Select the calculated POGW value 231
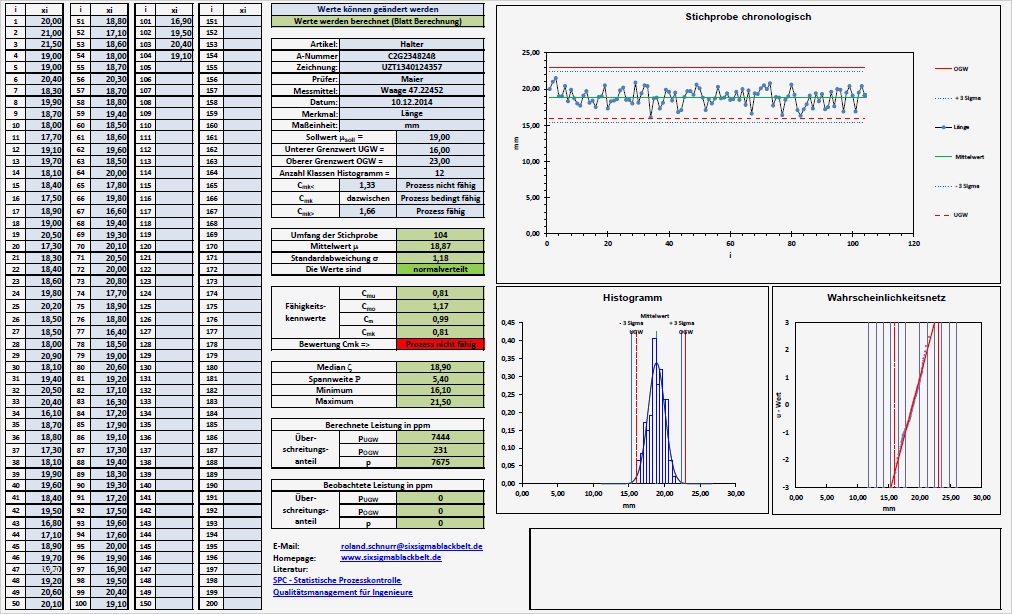The width and height of the screenshot is (1012, 614). click(440, 450)
